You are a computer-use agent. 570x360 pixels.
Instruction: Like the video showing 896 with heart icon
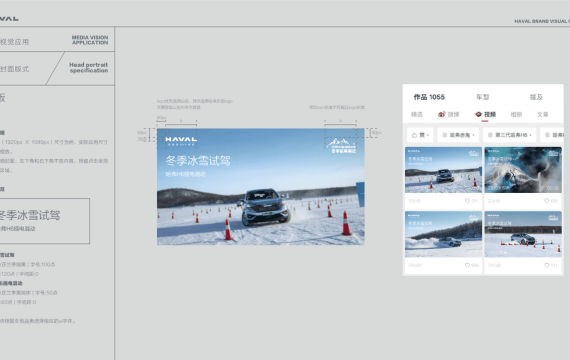point(467,265)
